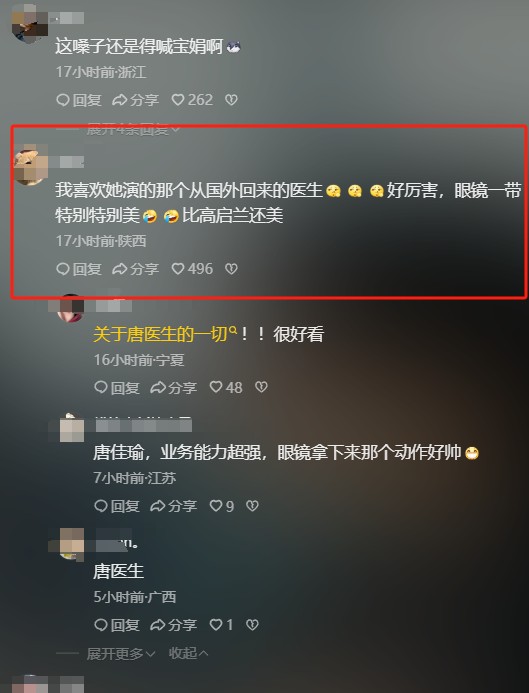
Task: Reply to the 陕西 comment about the doctor
Action: (x=79, y=269)
